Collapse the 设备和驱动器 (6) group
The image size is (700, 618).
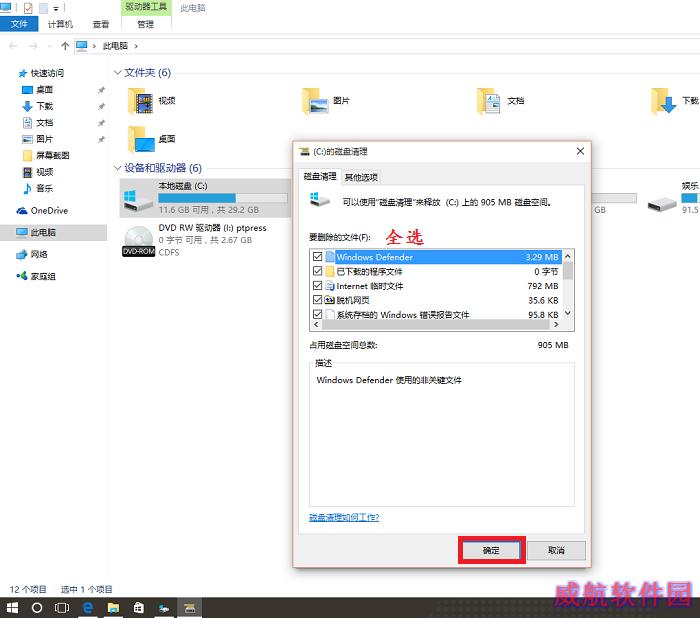pyautogui.click(x=117, y=168)
